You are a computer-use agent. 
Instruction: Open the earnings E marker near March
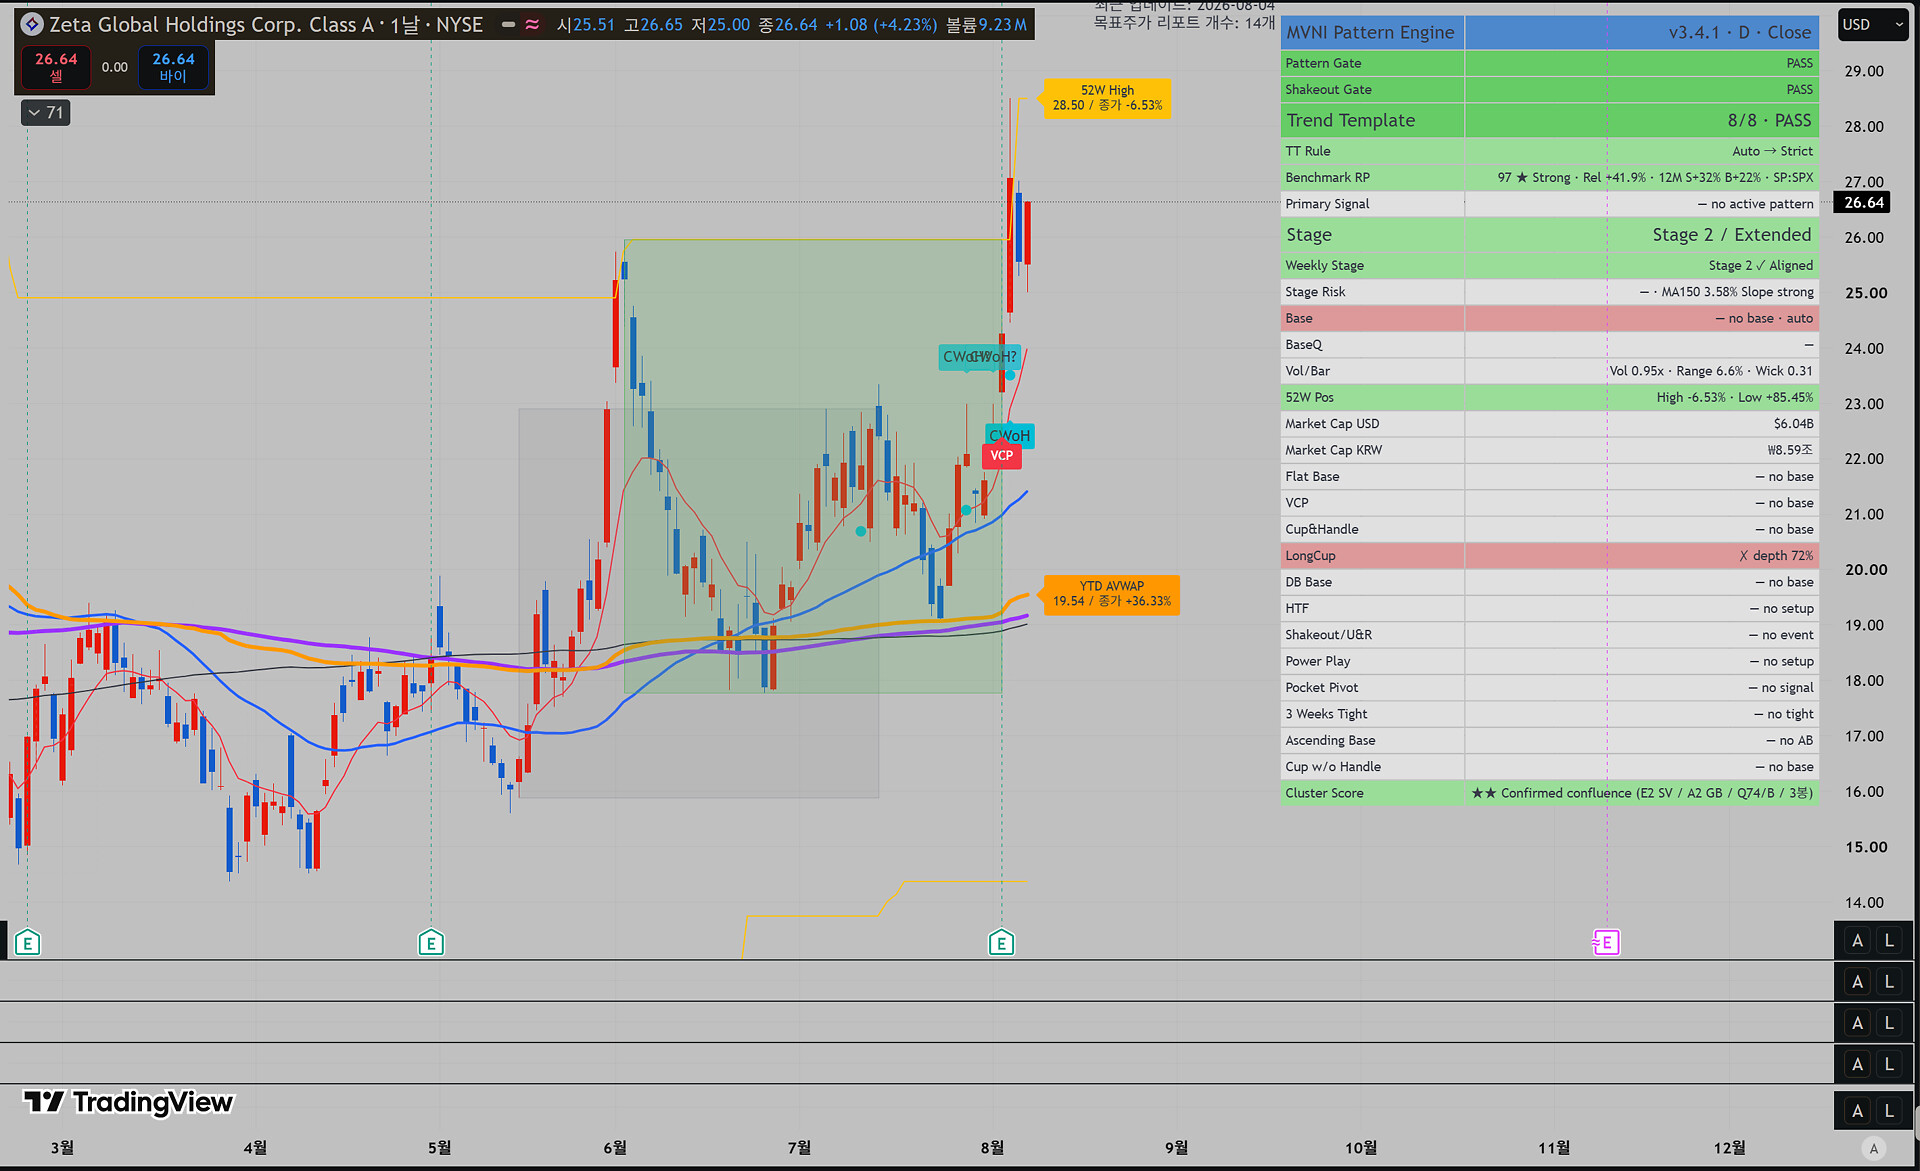[28, 942]
